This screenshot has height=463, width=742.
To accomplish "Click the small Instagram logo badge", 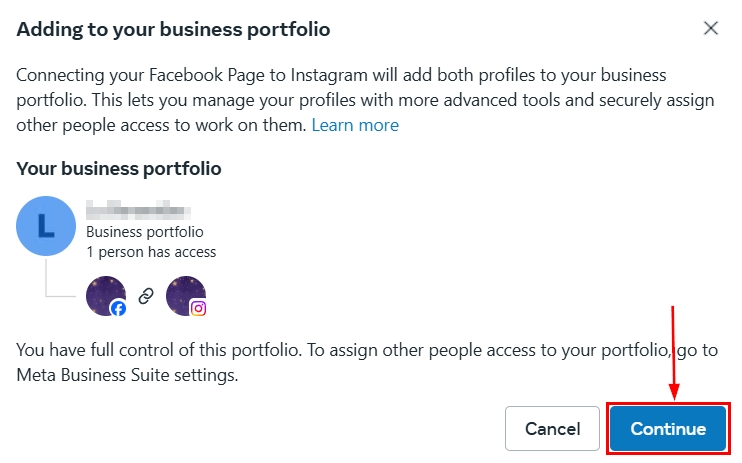I will (x=198, y=309).
